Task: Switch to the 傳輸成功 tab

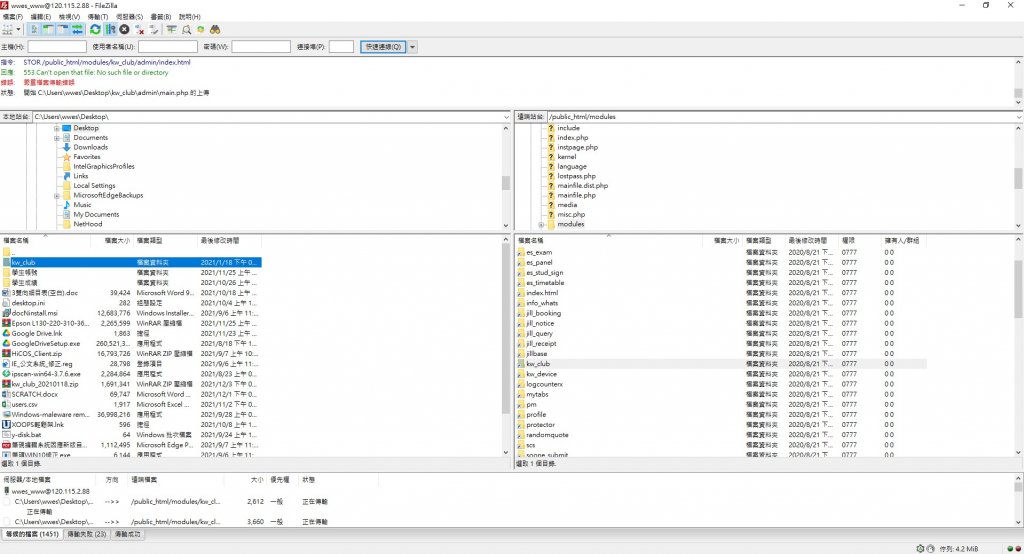Action: coord(128,534)
